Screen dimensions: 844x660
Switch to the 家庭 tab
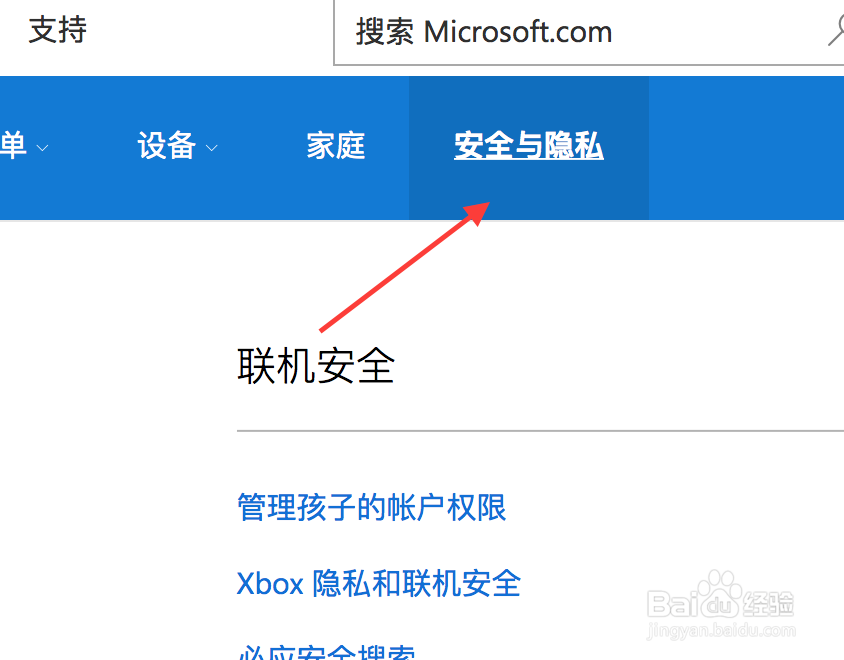(x=336, y=145)
